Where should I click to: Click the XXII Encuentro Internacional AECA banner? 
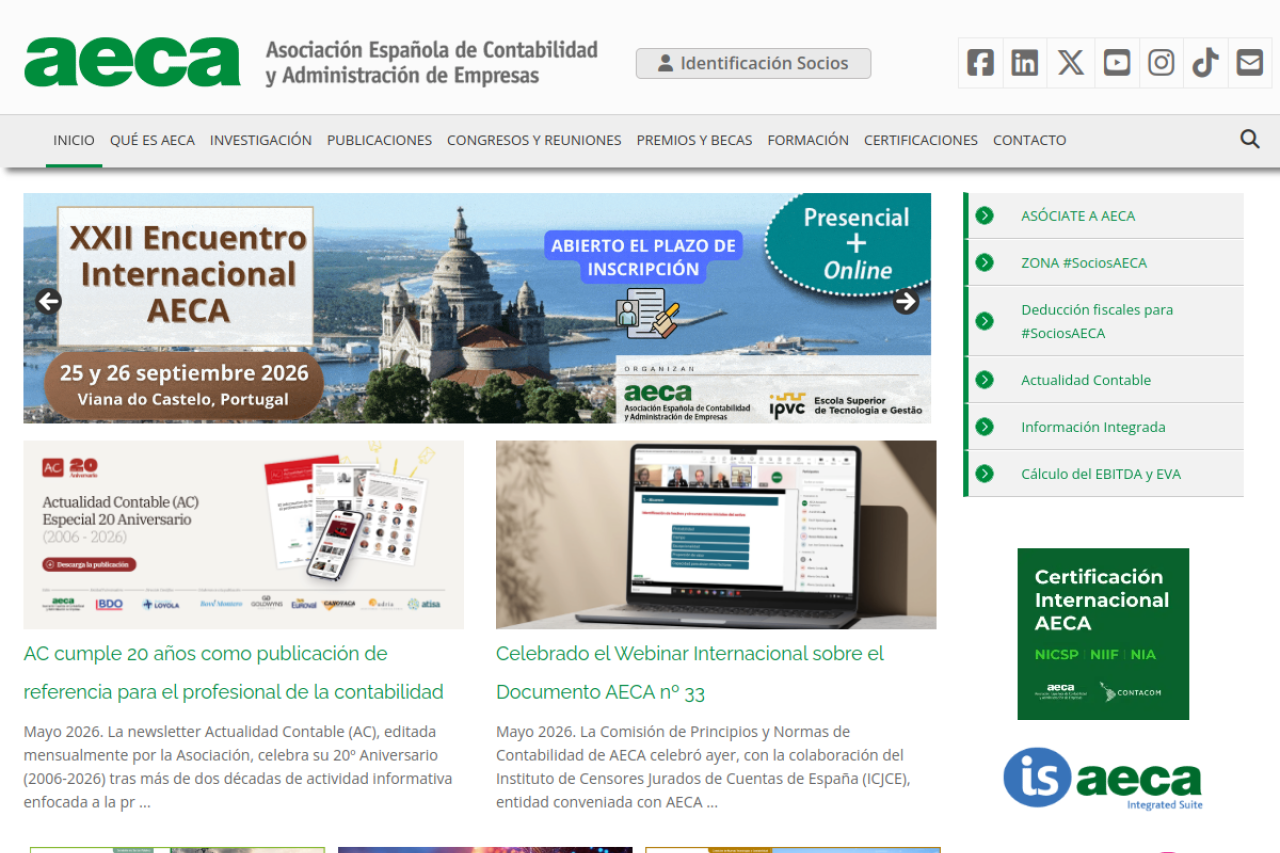coord(477,308)
